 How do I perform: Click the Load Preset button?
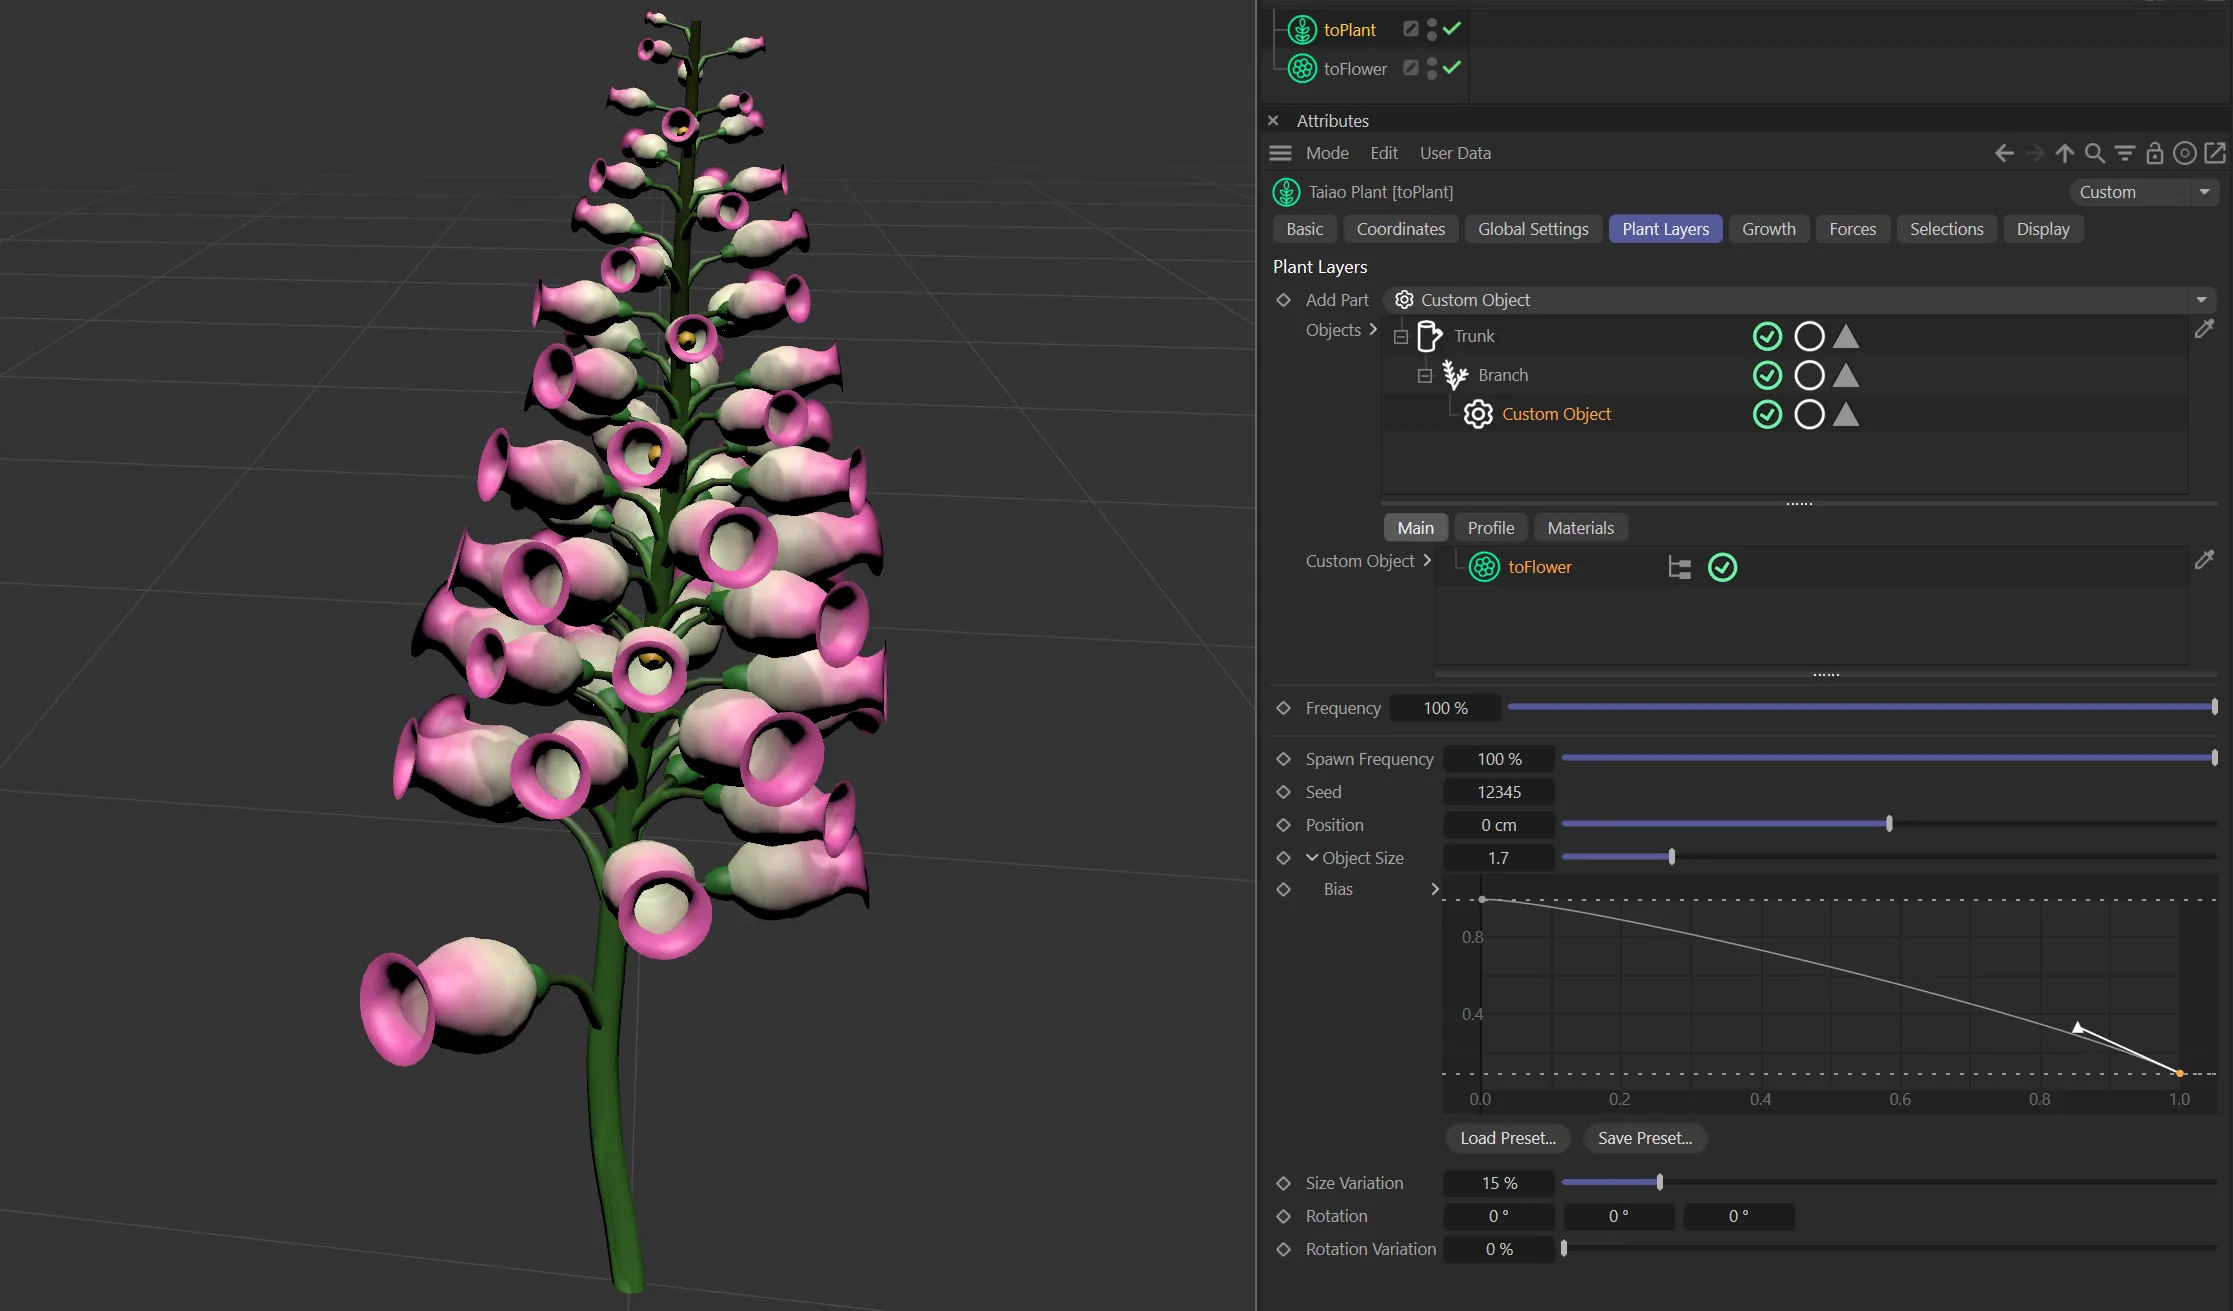coord(1507,1138)
